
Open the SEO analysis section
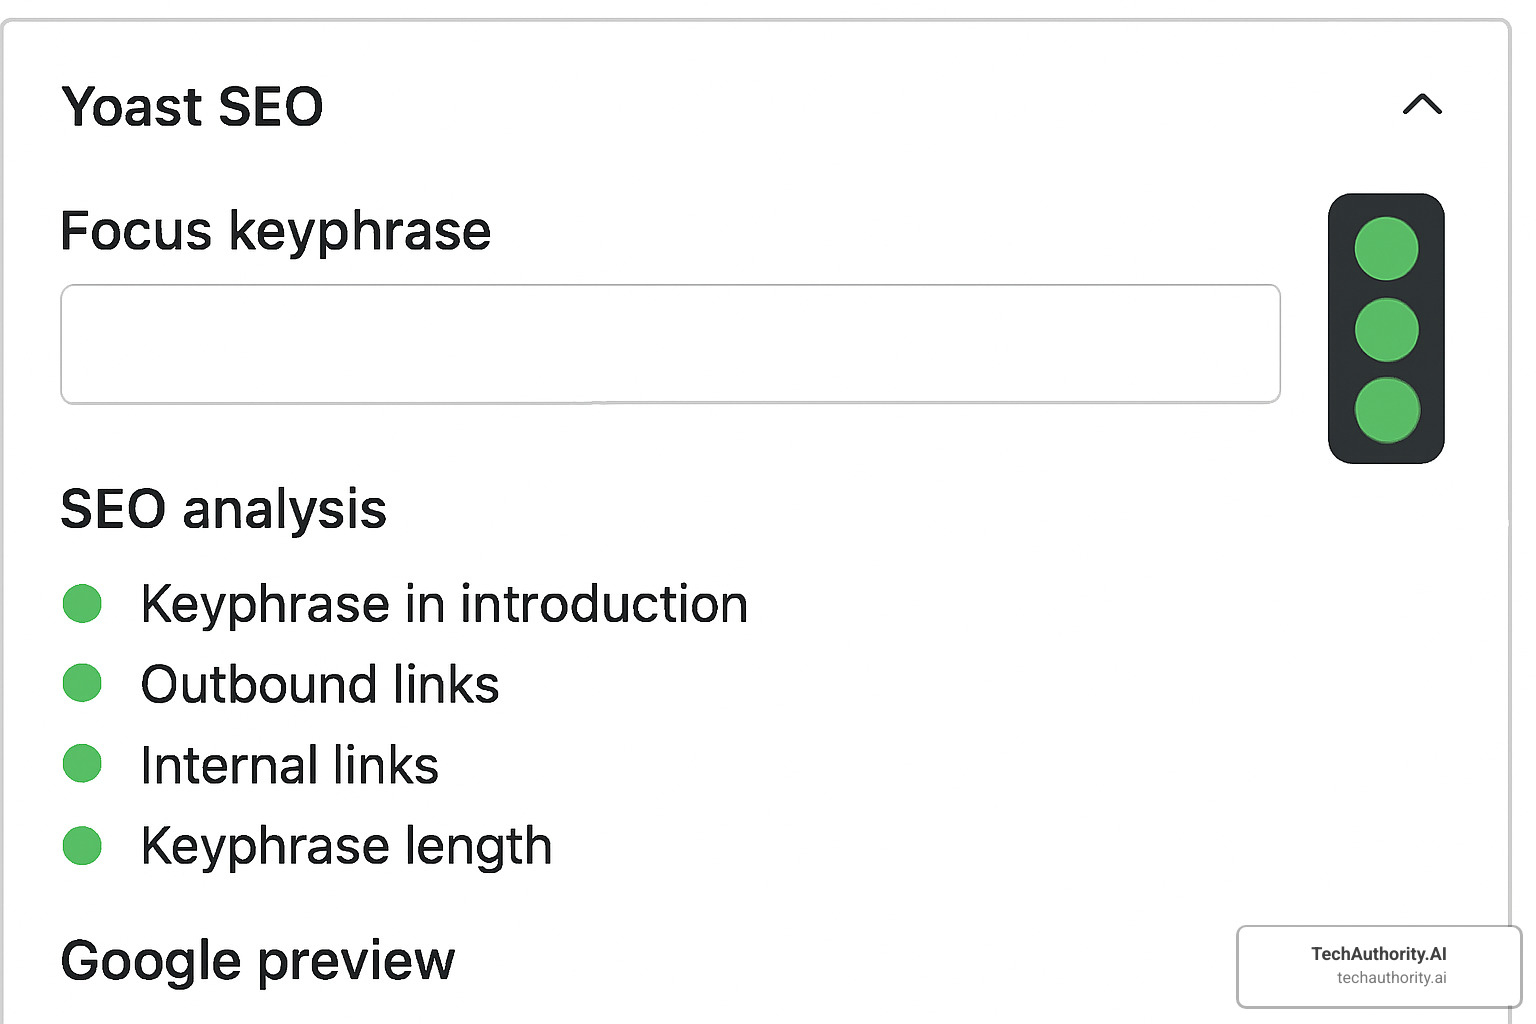coord(223,509)
